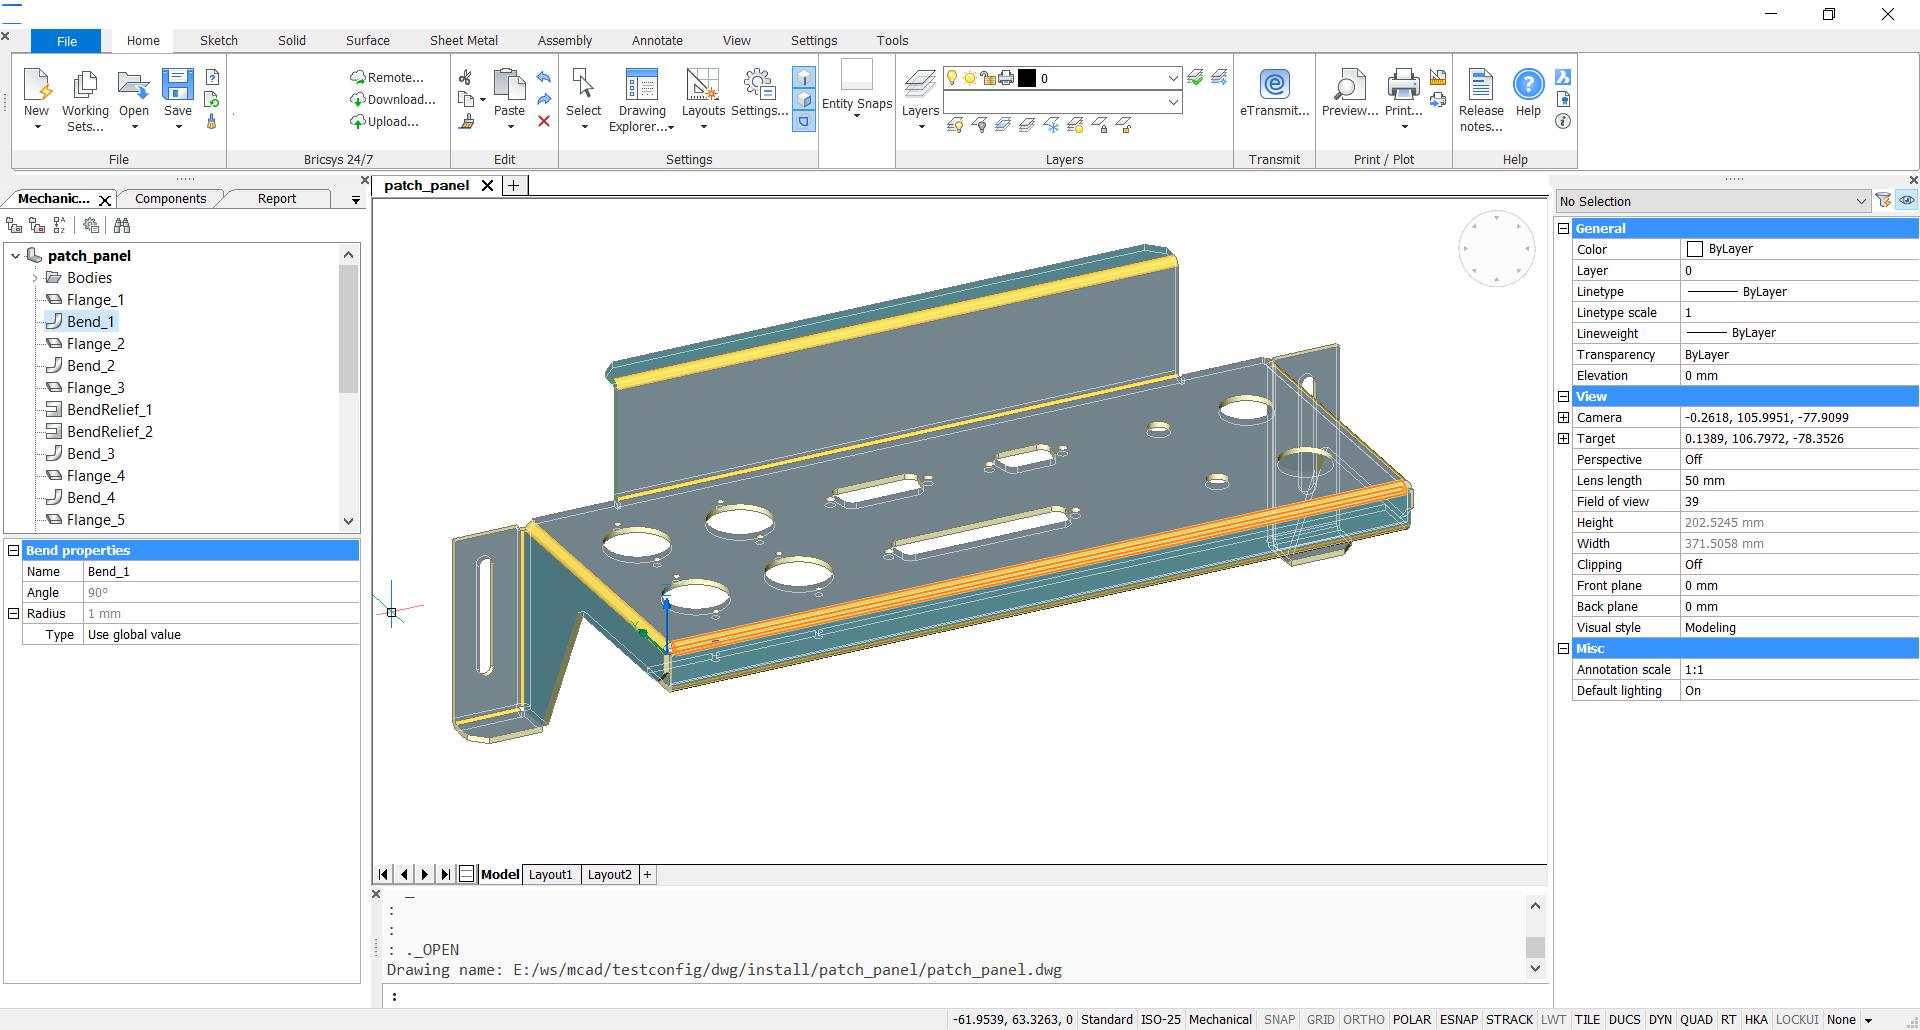
Task: Enable GRID display in status bar
Action: 1320,1020
